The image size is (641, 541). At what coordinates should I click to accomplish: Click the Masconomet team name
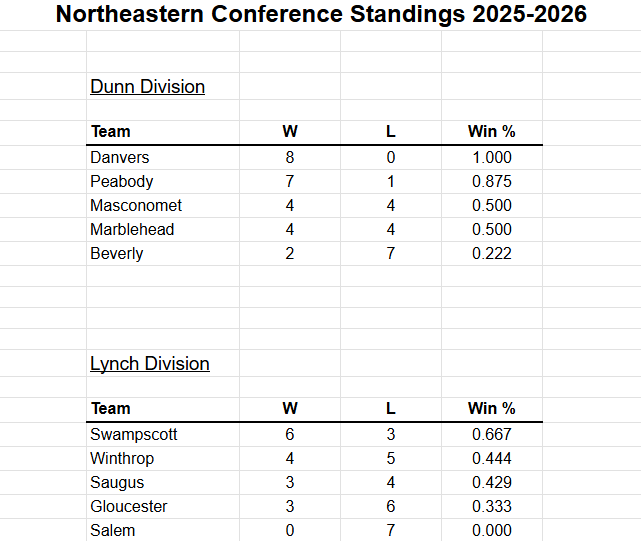pyautogui.click(x=136, y=206)
